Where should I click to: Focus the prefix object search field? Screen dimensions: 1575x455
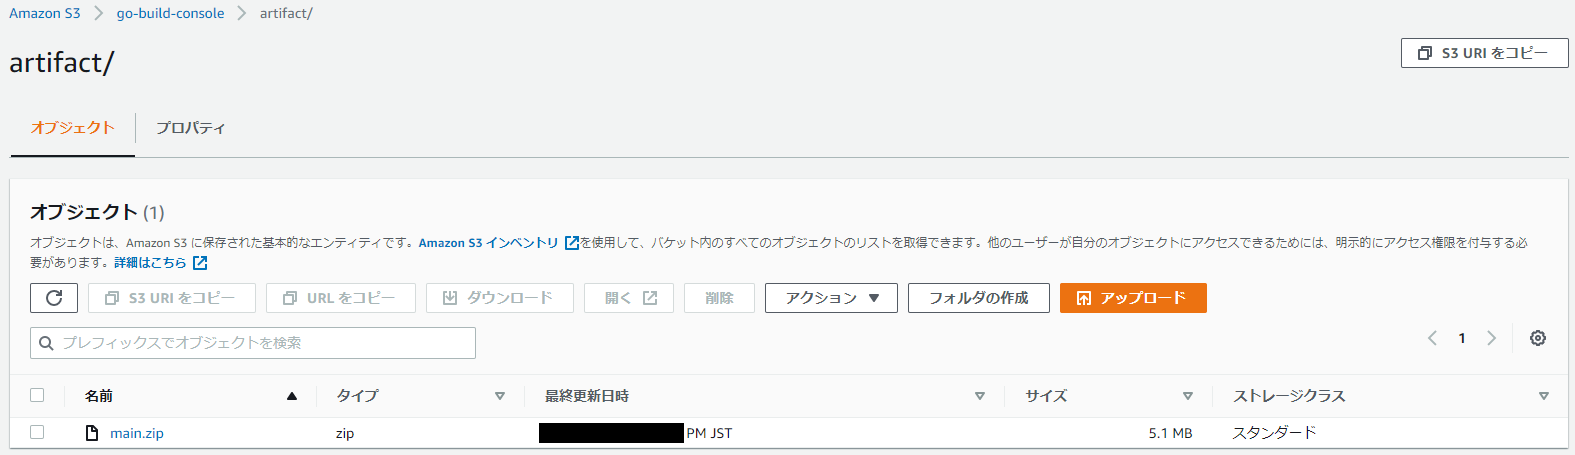[253, 343]
